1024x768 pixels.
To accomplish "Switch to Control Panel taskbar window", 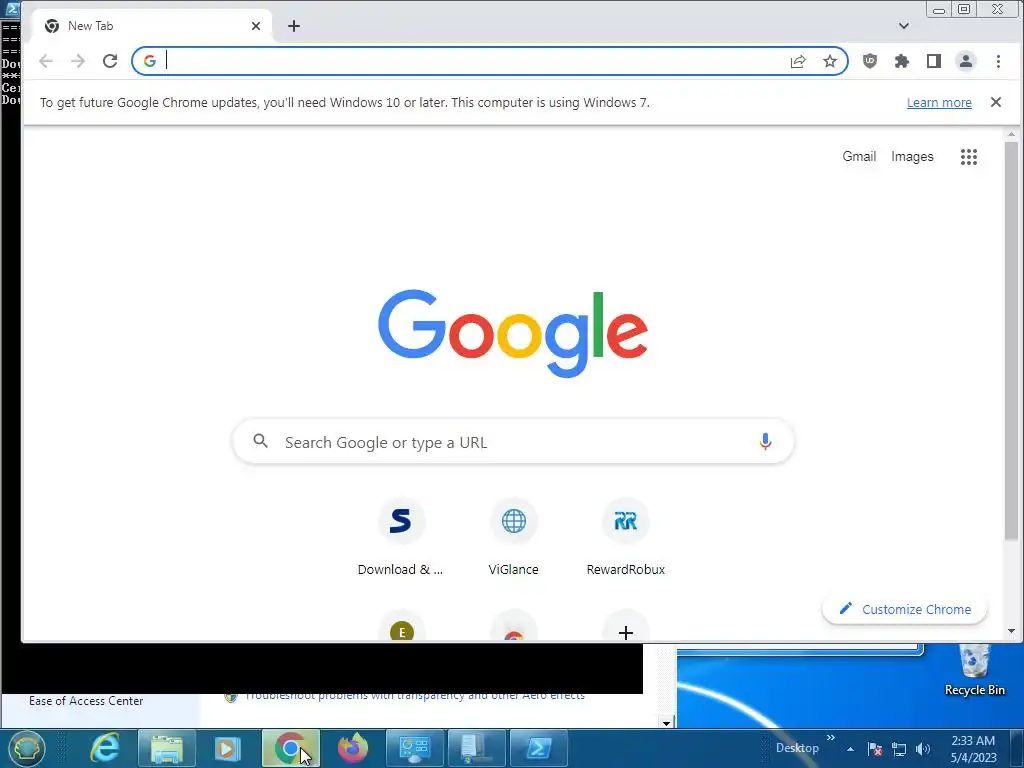I will (x=415, y=748).
